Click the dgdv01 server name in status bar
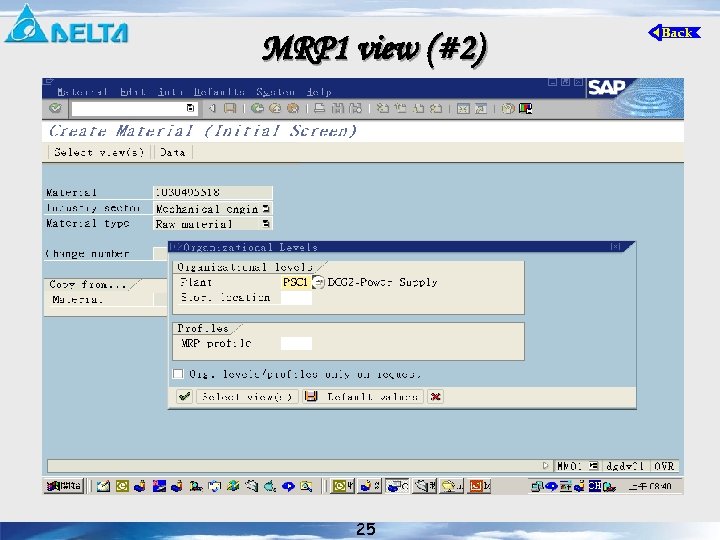 click(625, 466)
